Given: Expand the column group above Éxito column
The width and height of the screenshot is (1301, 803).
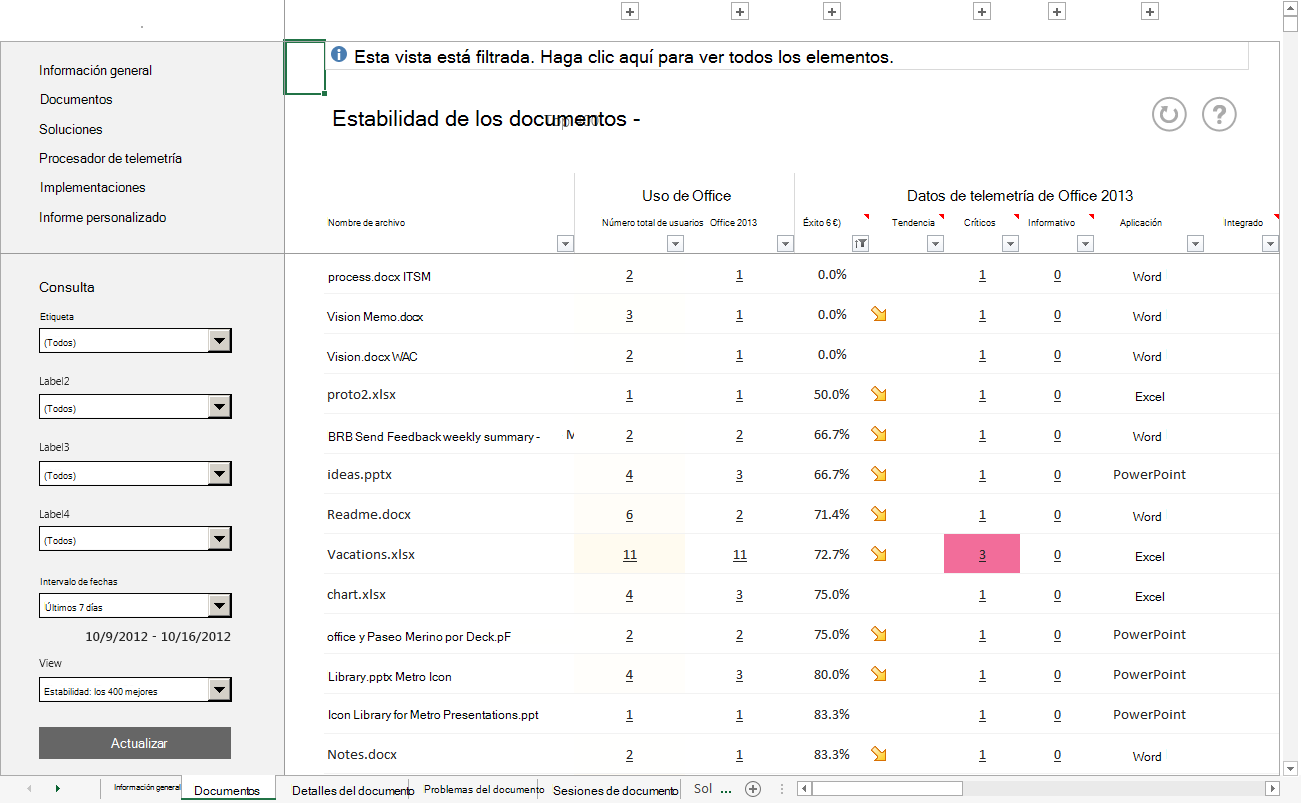Looking at the screenshot, I should point(831,11).
